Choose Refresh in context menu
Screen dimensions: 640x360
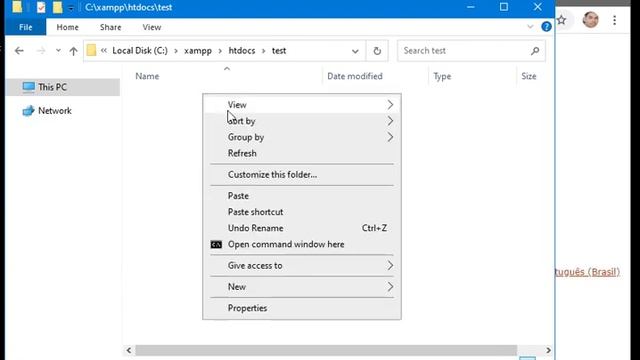302,153
